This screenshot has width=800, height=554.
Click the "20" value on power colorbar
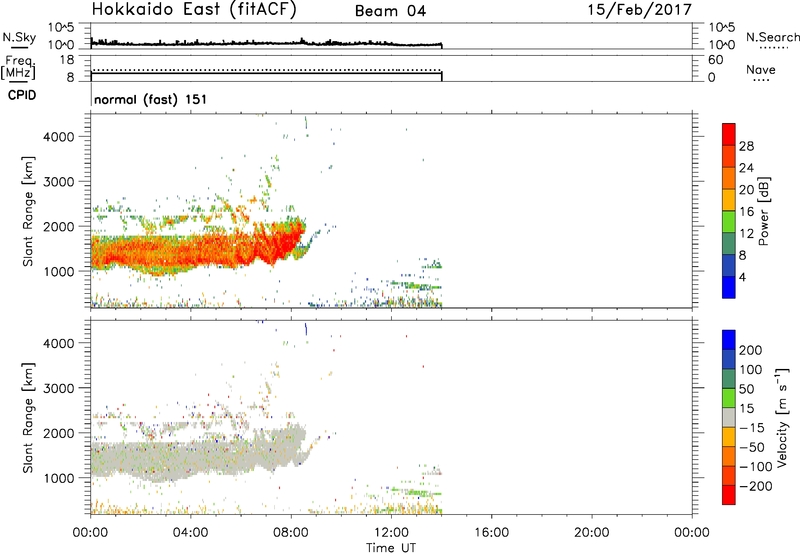click(746, 190)
